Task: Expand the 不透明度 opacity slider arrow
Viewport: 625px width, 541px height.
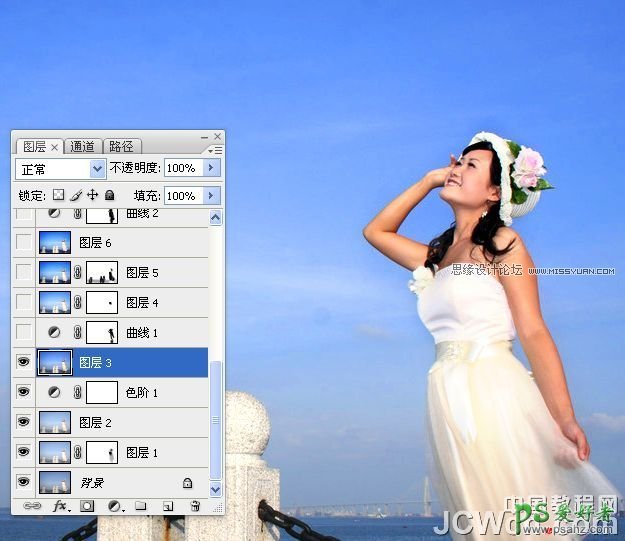Action: (211, 168)
